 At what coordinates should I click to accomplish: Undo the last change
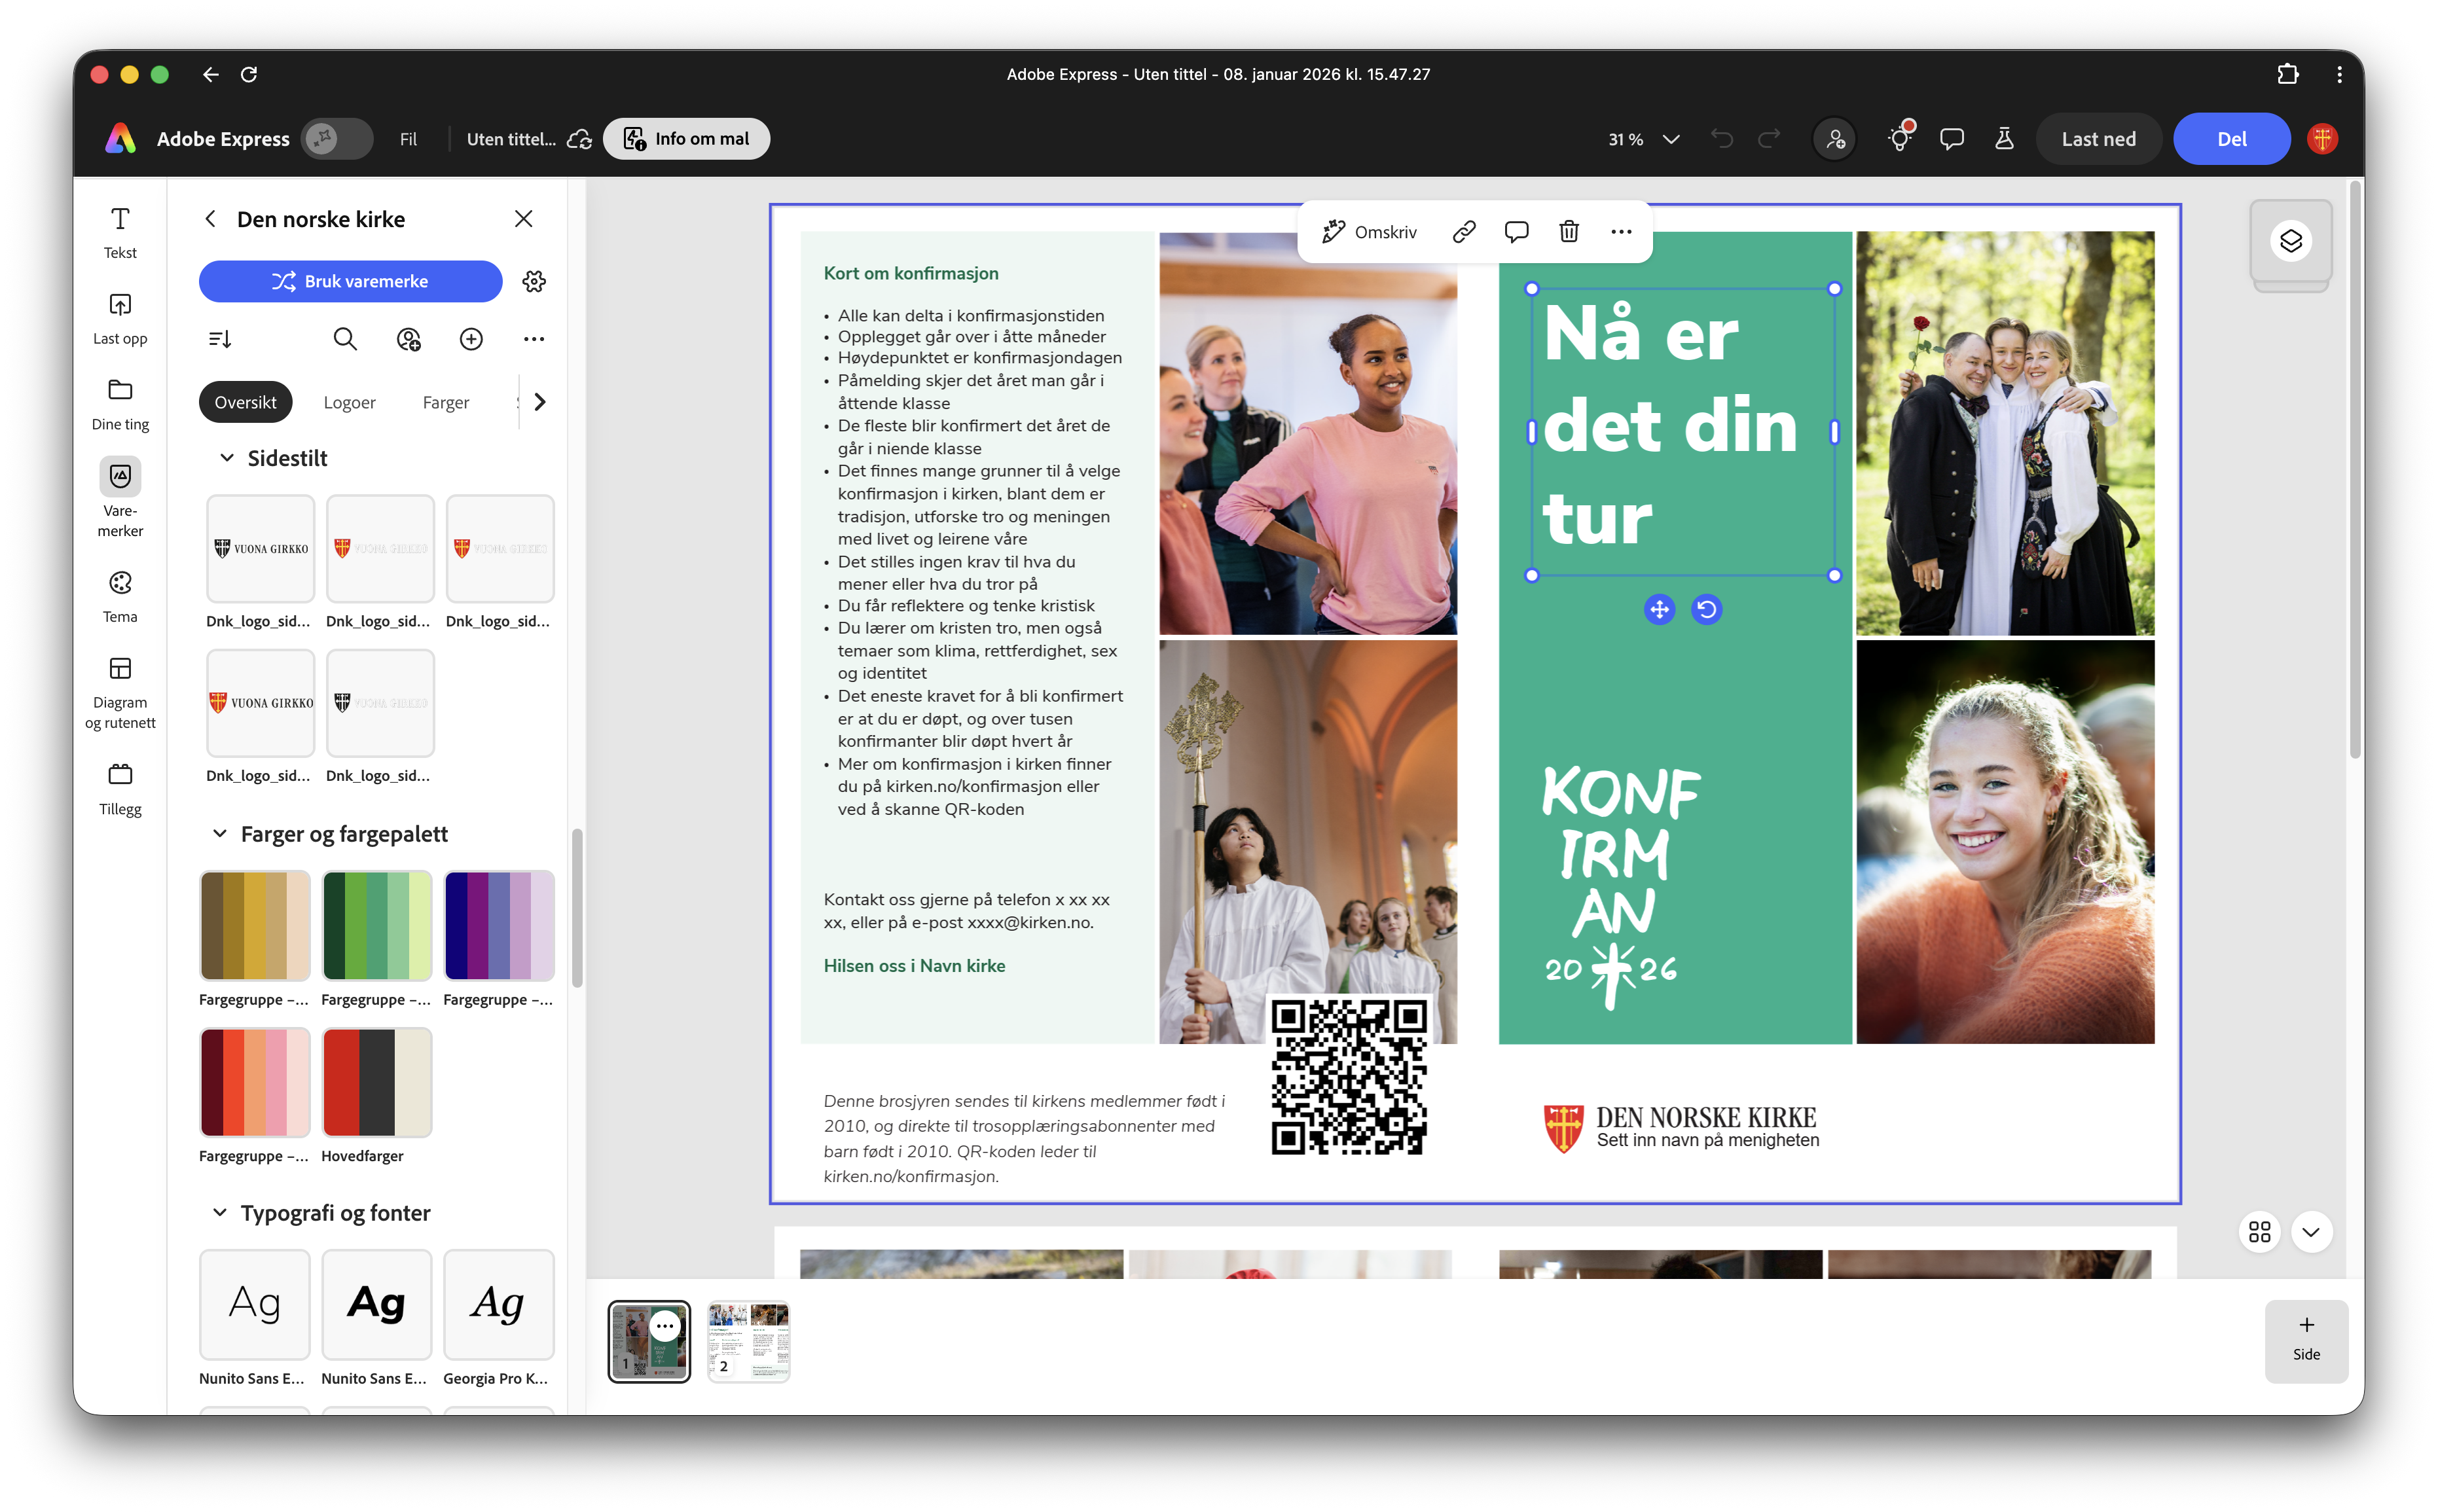1722,139
